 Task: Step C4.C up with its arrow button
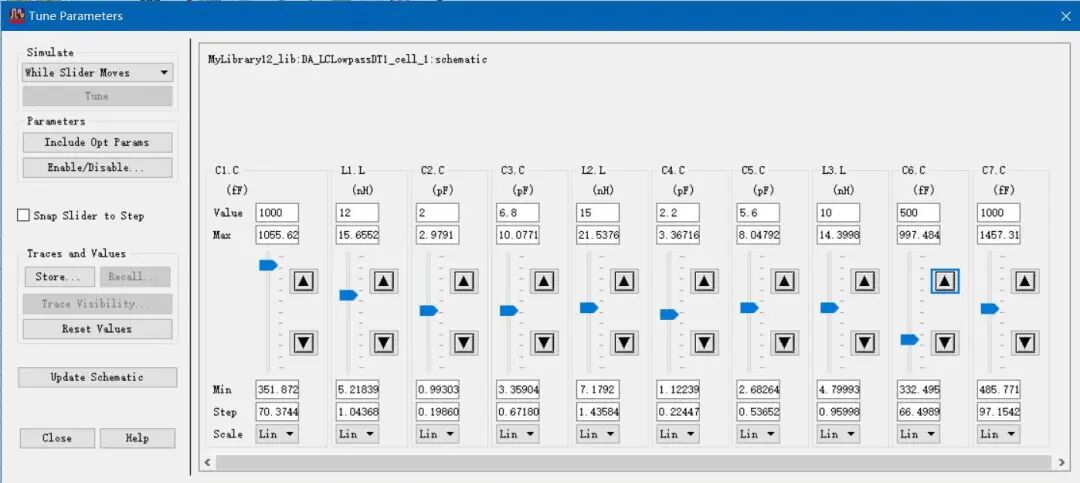[704, 281]
